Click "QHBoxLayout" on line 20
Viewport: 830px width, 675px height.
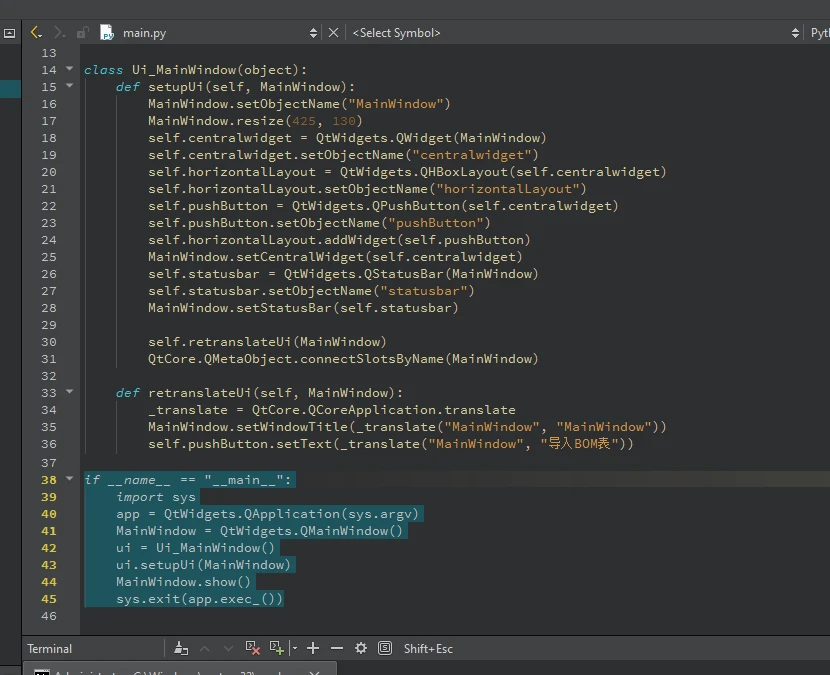tap(464, 172)
